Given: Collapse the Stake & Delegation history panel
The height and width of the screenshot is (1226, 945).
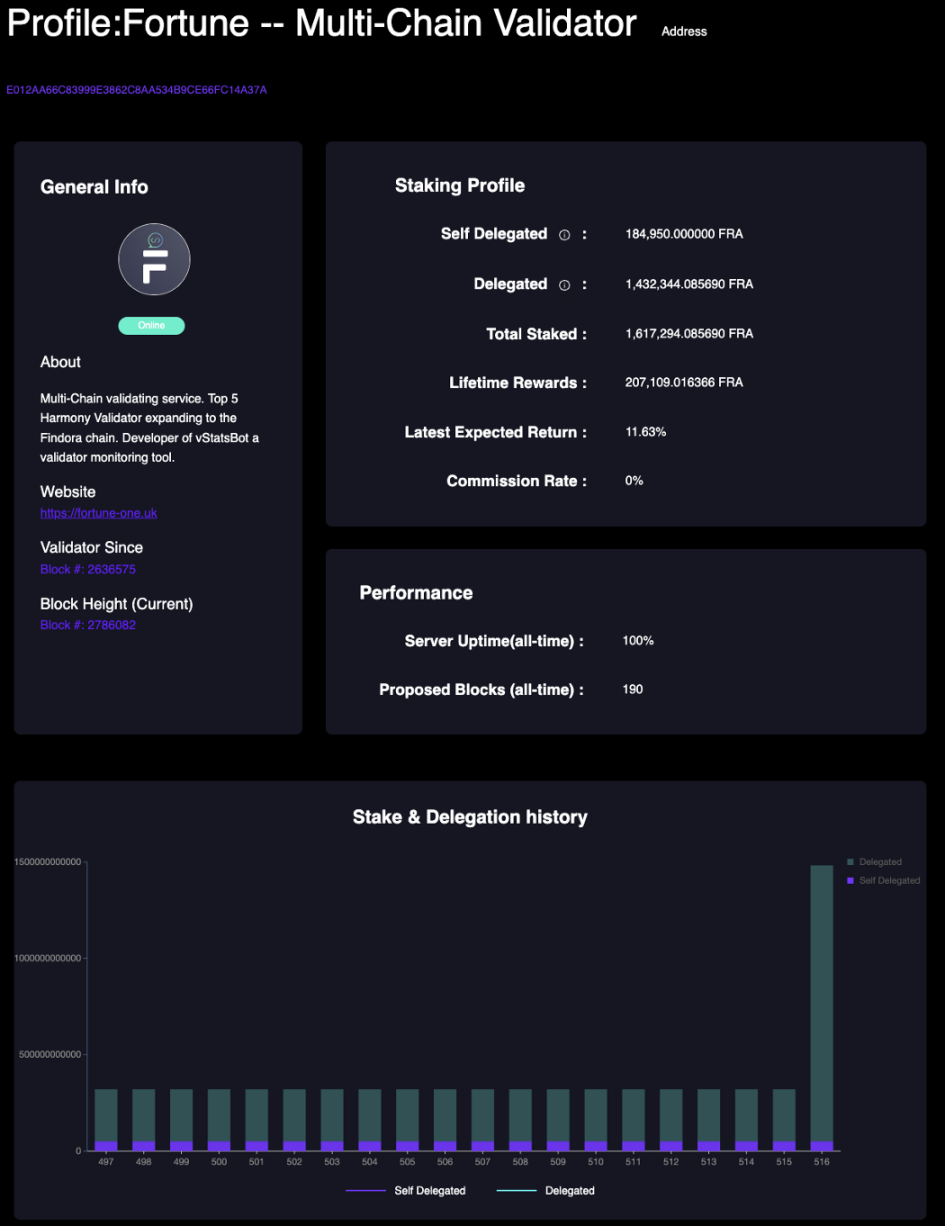Looking at the screenshot, I should [x=470, y=817].
